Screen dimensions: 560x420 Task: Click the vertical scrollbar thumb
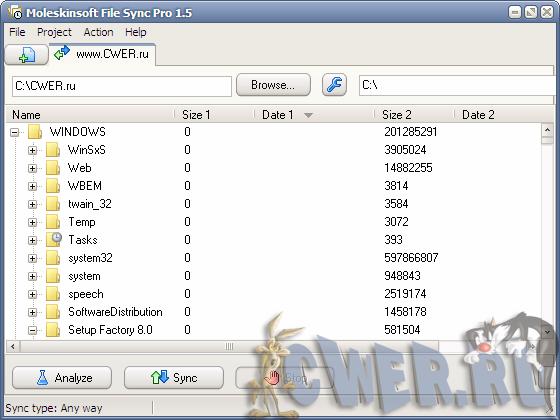[x=547, y=140]
